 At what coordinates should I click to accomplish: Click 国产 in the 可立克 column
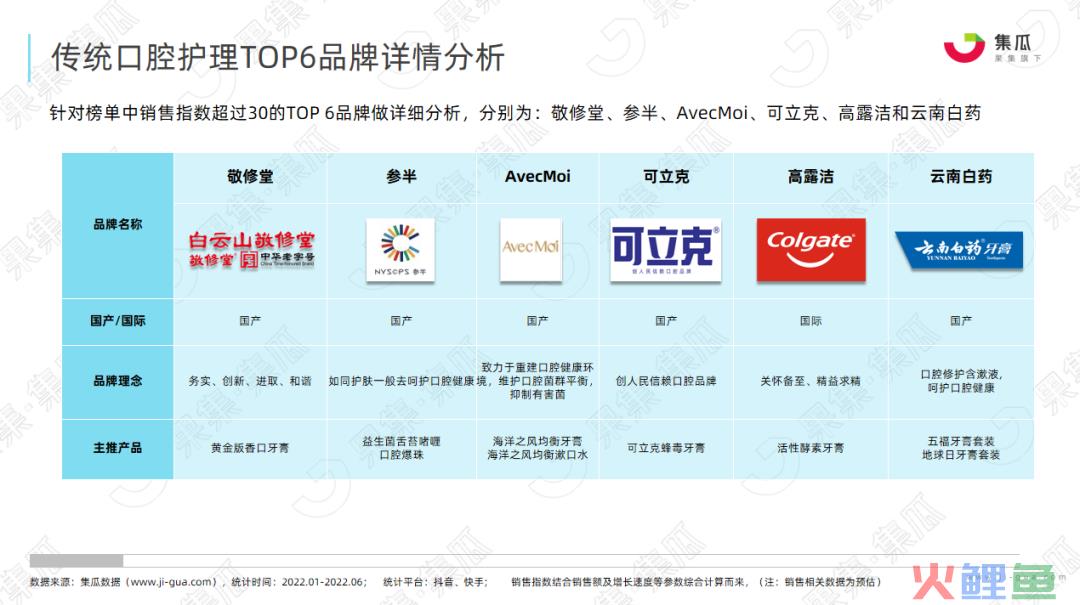666,320
